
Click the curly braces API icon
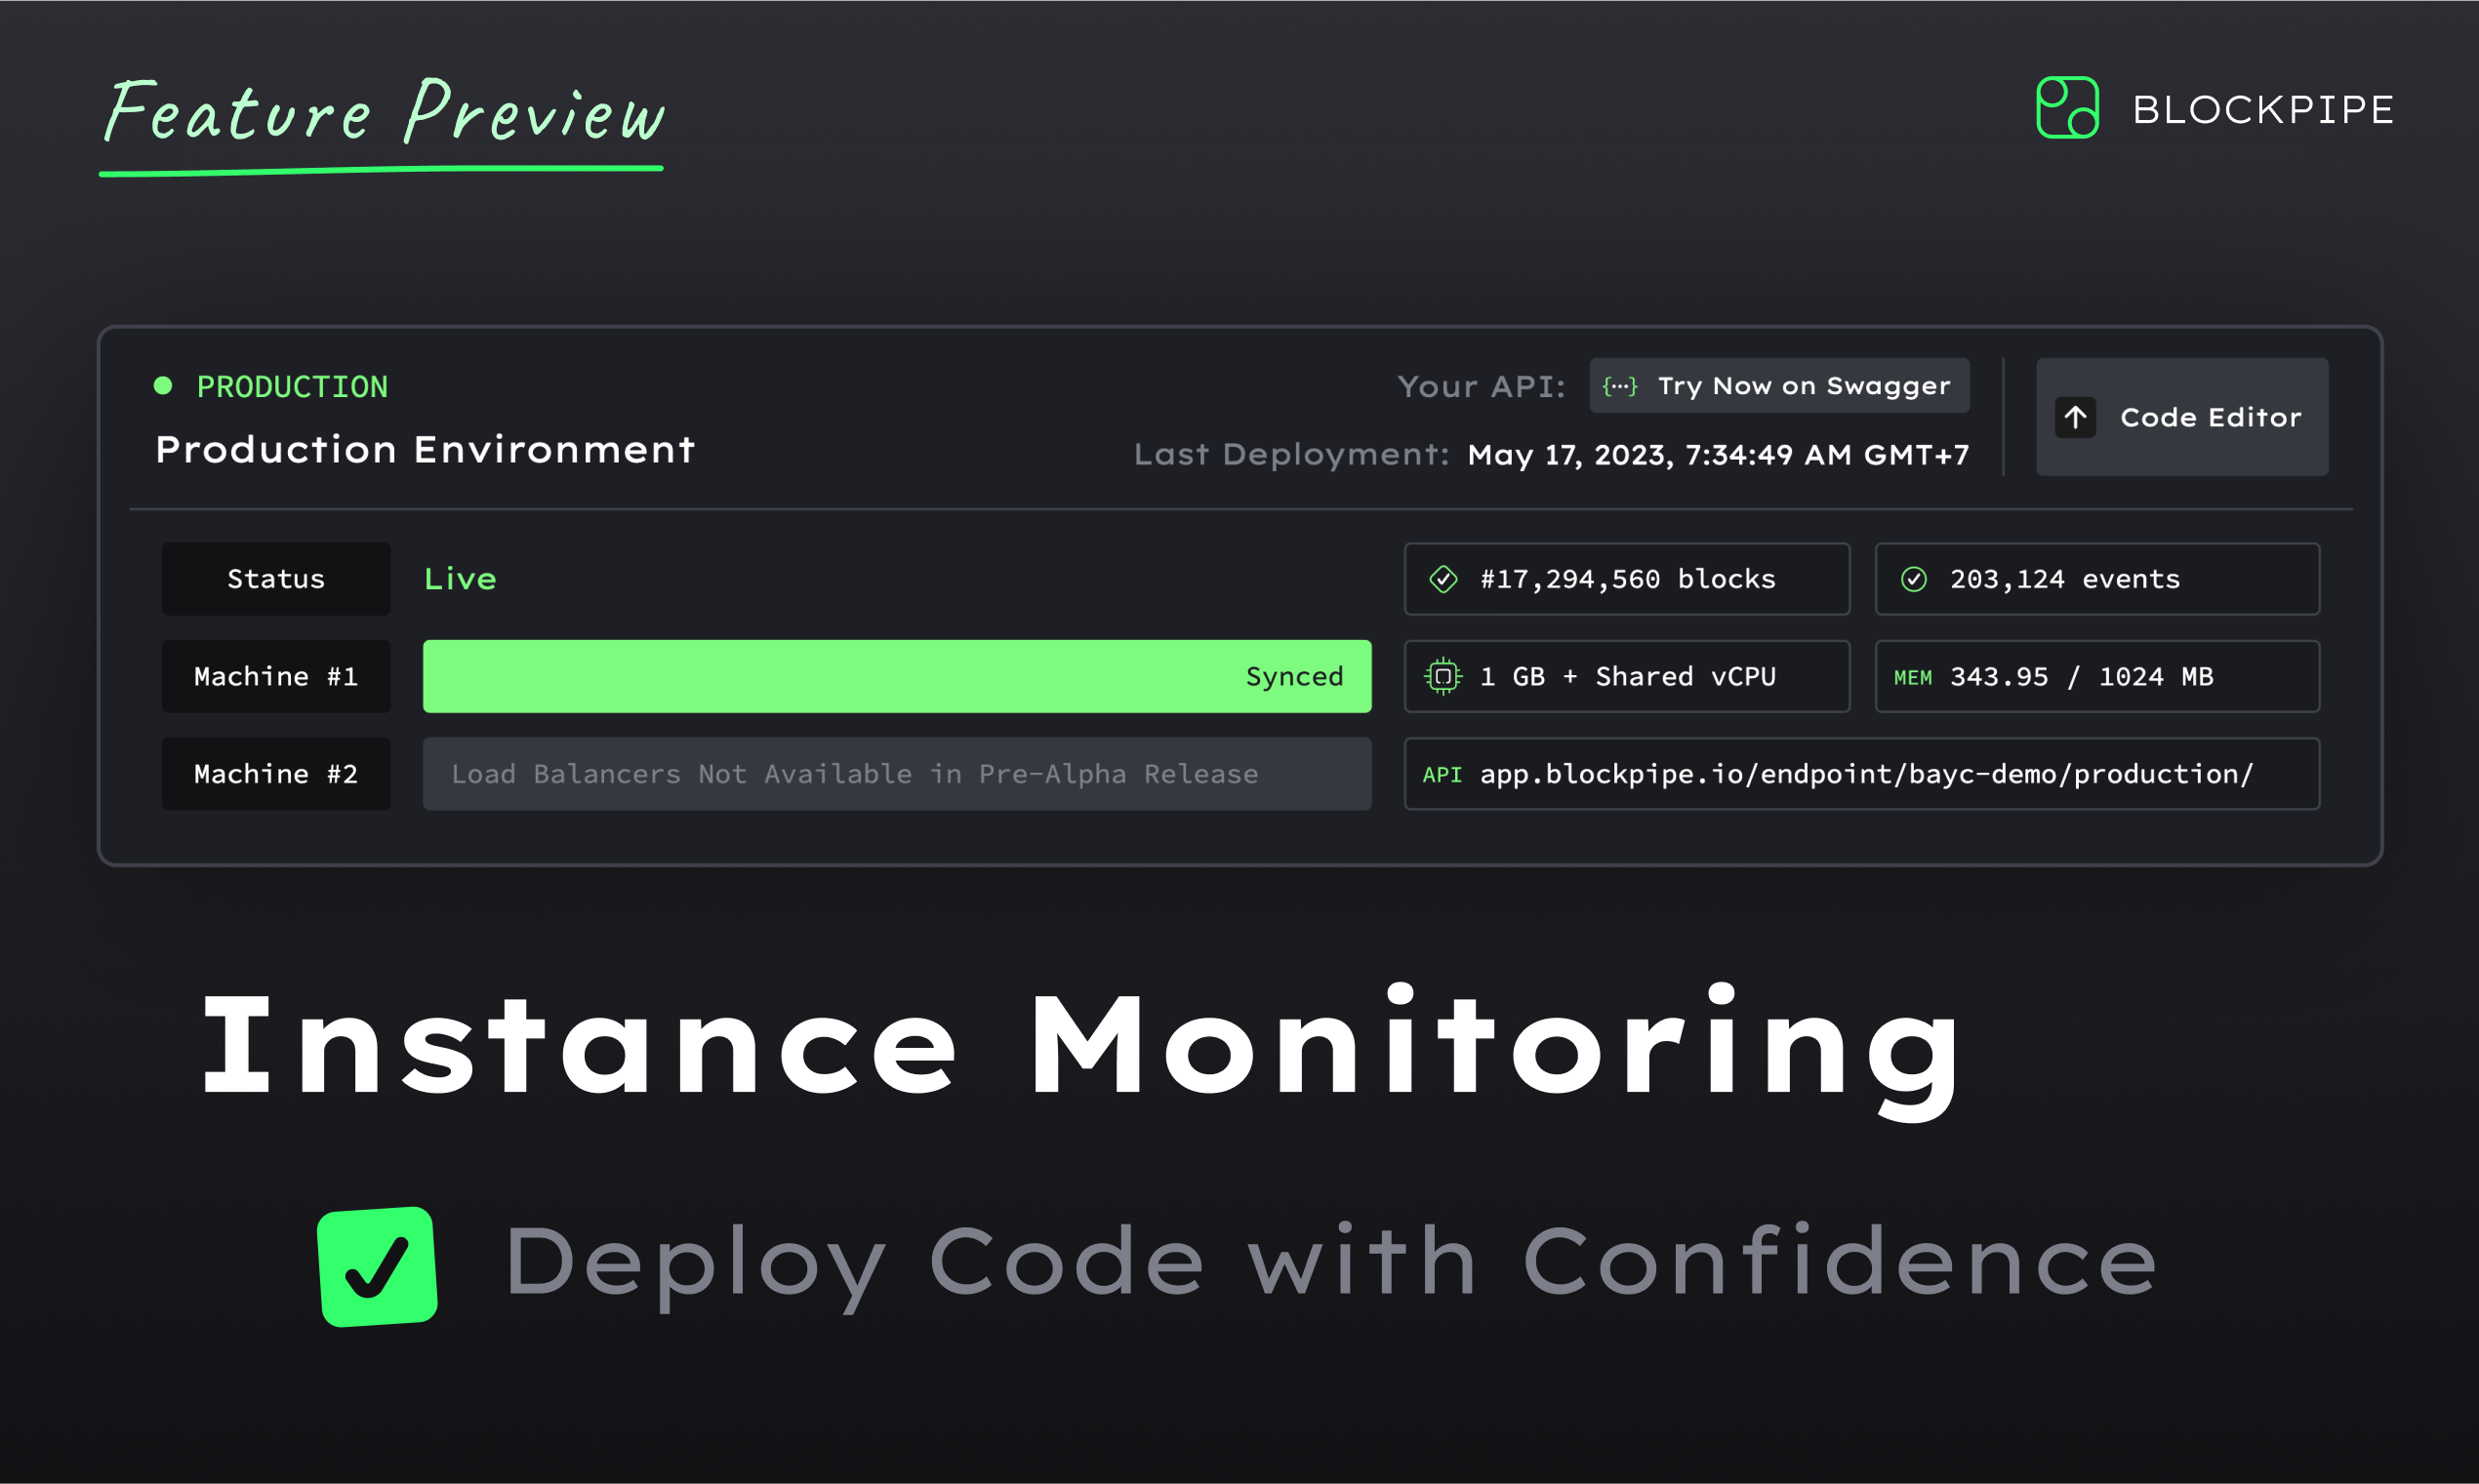coord(1620,387)
